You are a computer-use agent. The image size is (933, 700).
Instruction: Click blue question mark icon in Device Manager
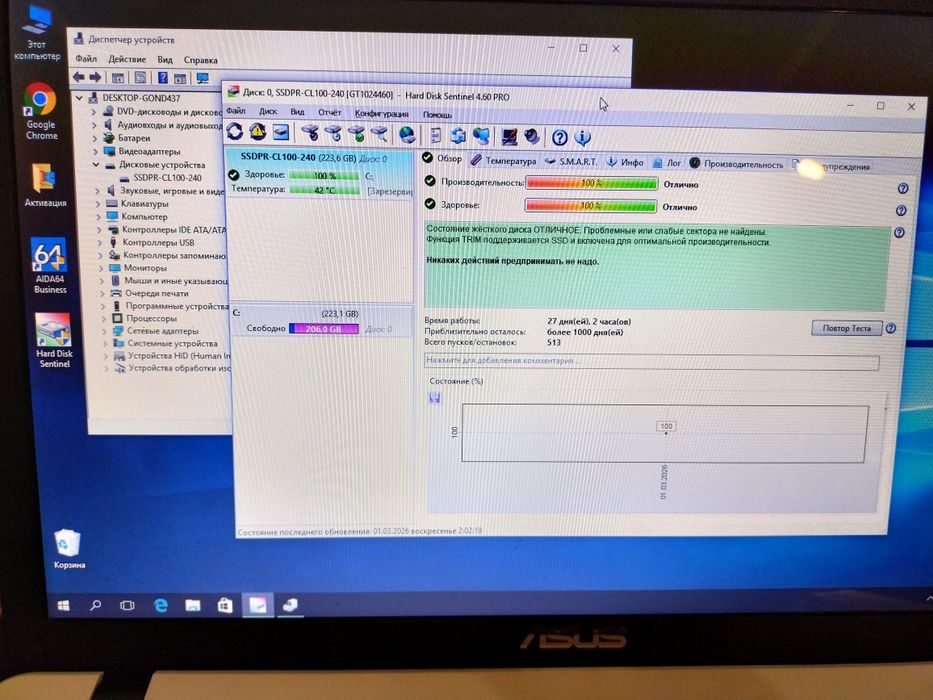pyautogui.click(x=162, y=78)
